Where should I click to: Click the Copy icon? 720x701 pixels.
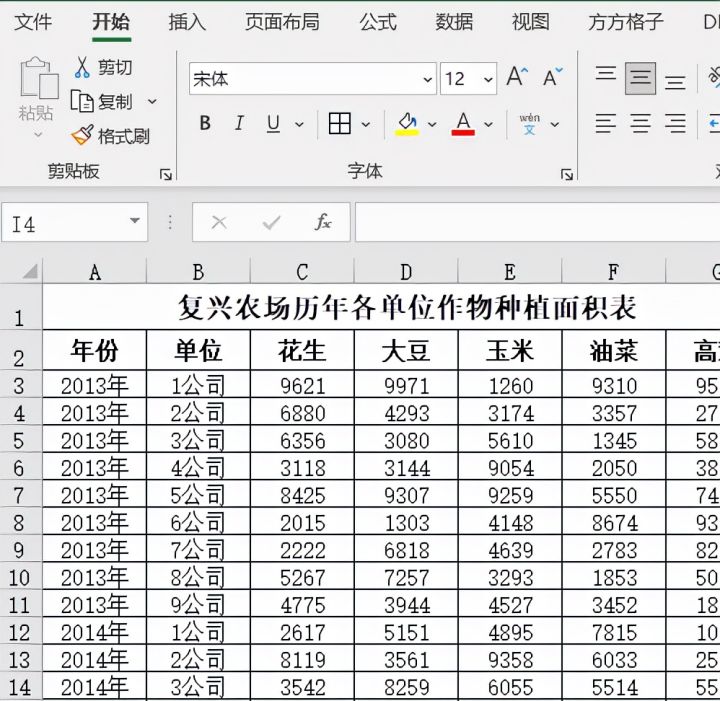pyautogui.click(x=82, y=101)
